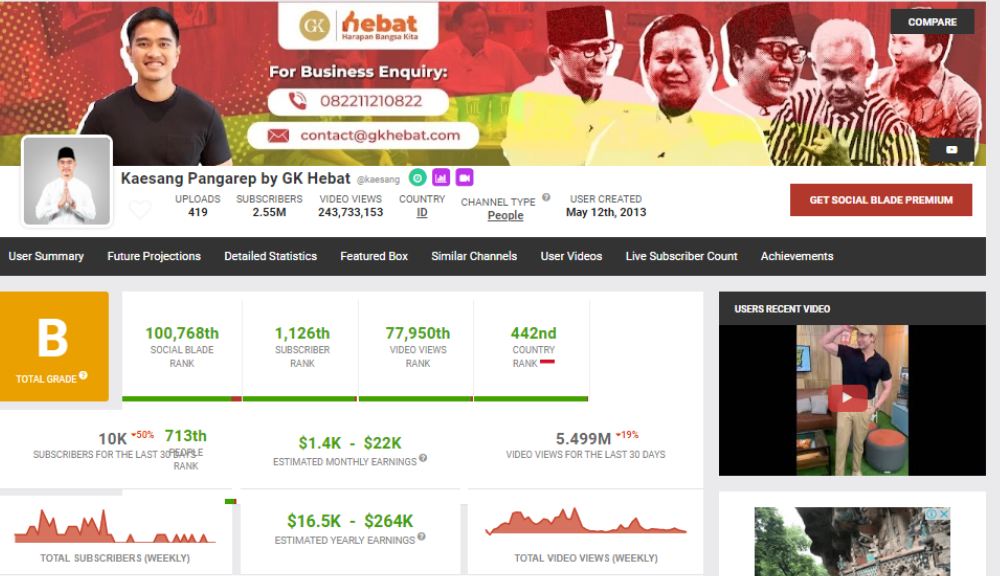1000x576 pixels.
Task: Click the 442nd country rank
Action: point(533,333)
